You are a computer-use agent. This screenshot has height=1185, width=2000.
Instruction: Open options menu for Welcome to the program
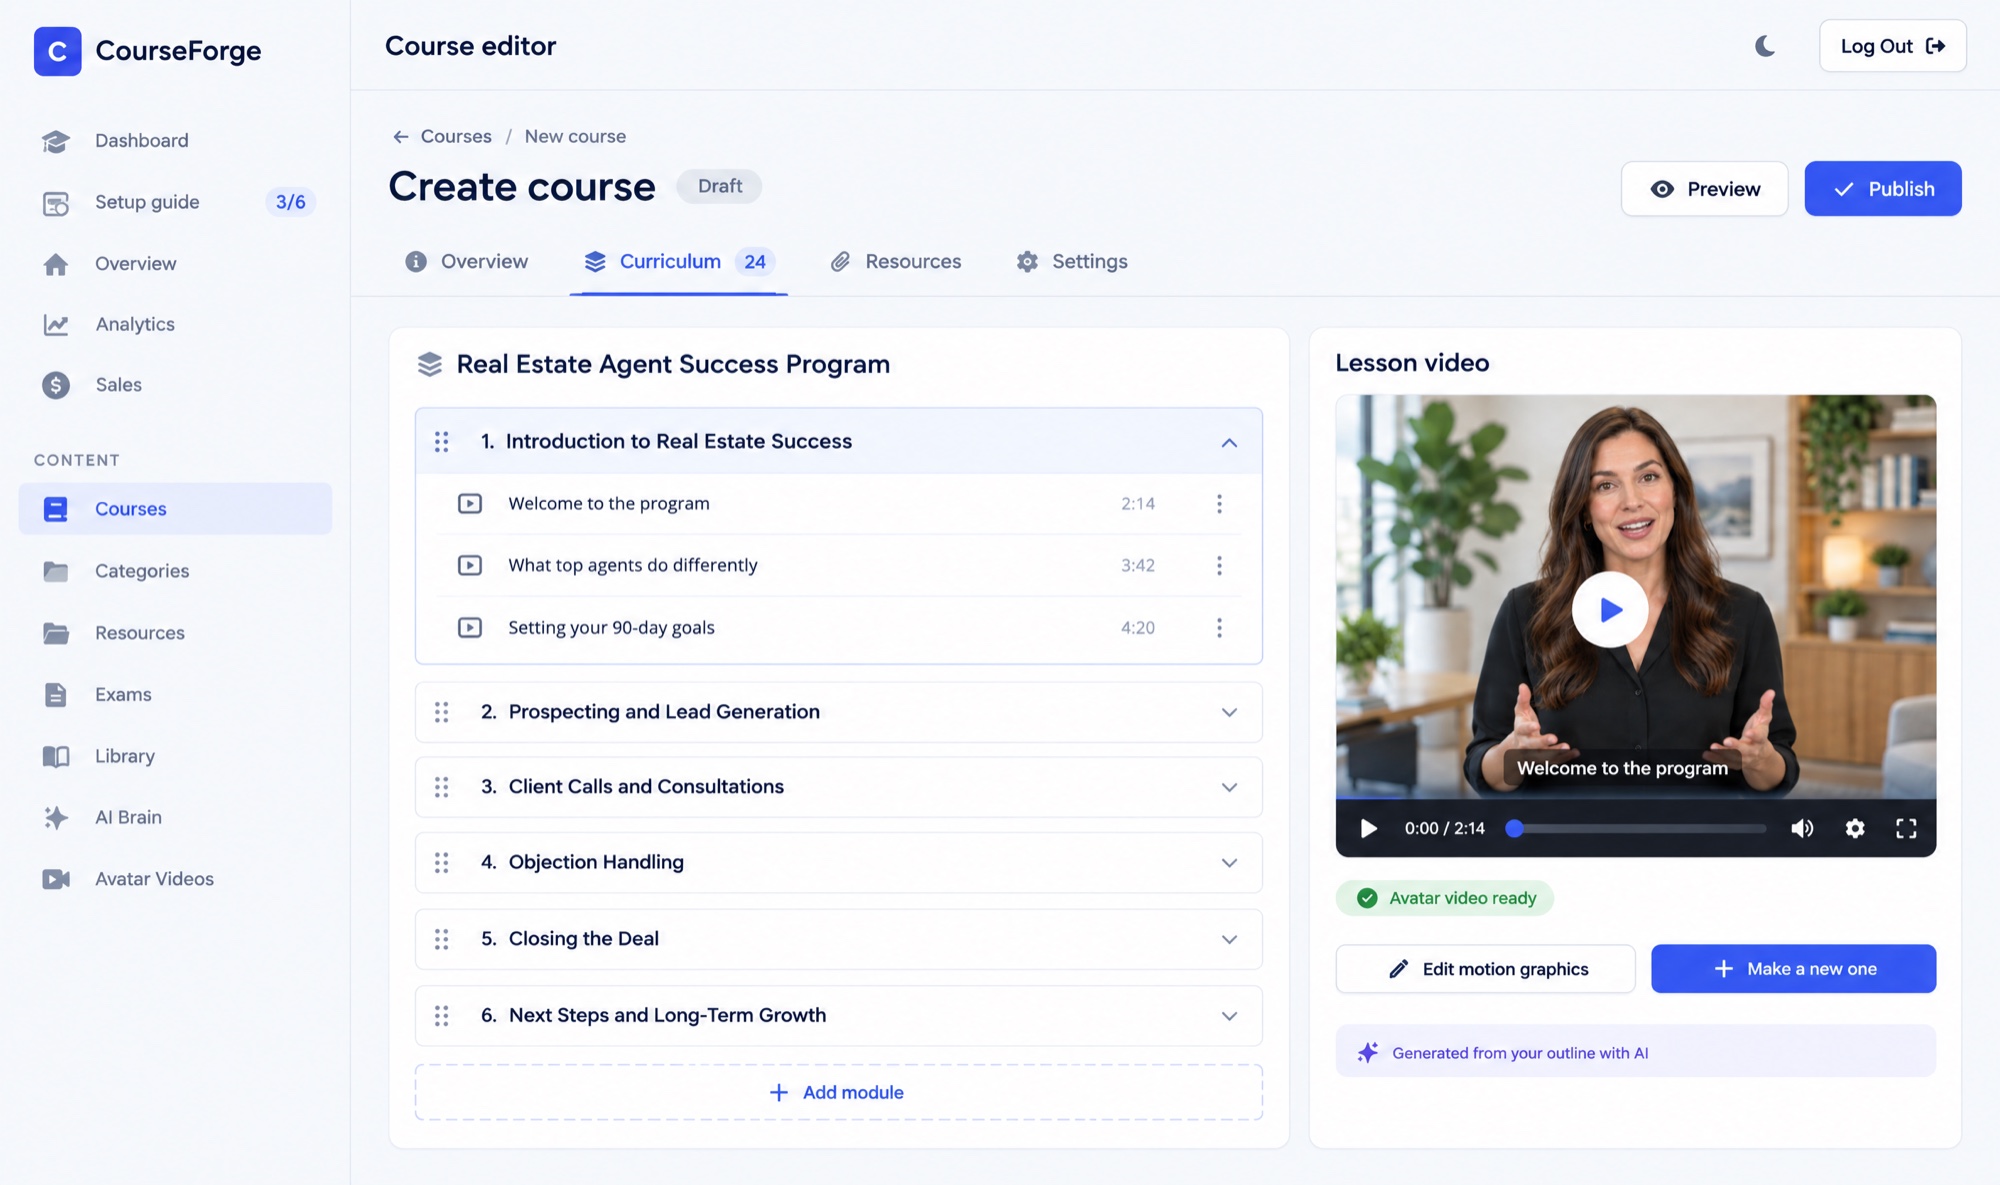[1219, 504]
